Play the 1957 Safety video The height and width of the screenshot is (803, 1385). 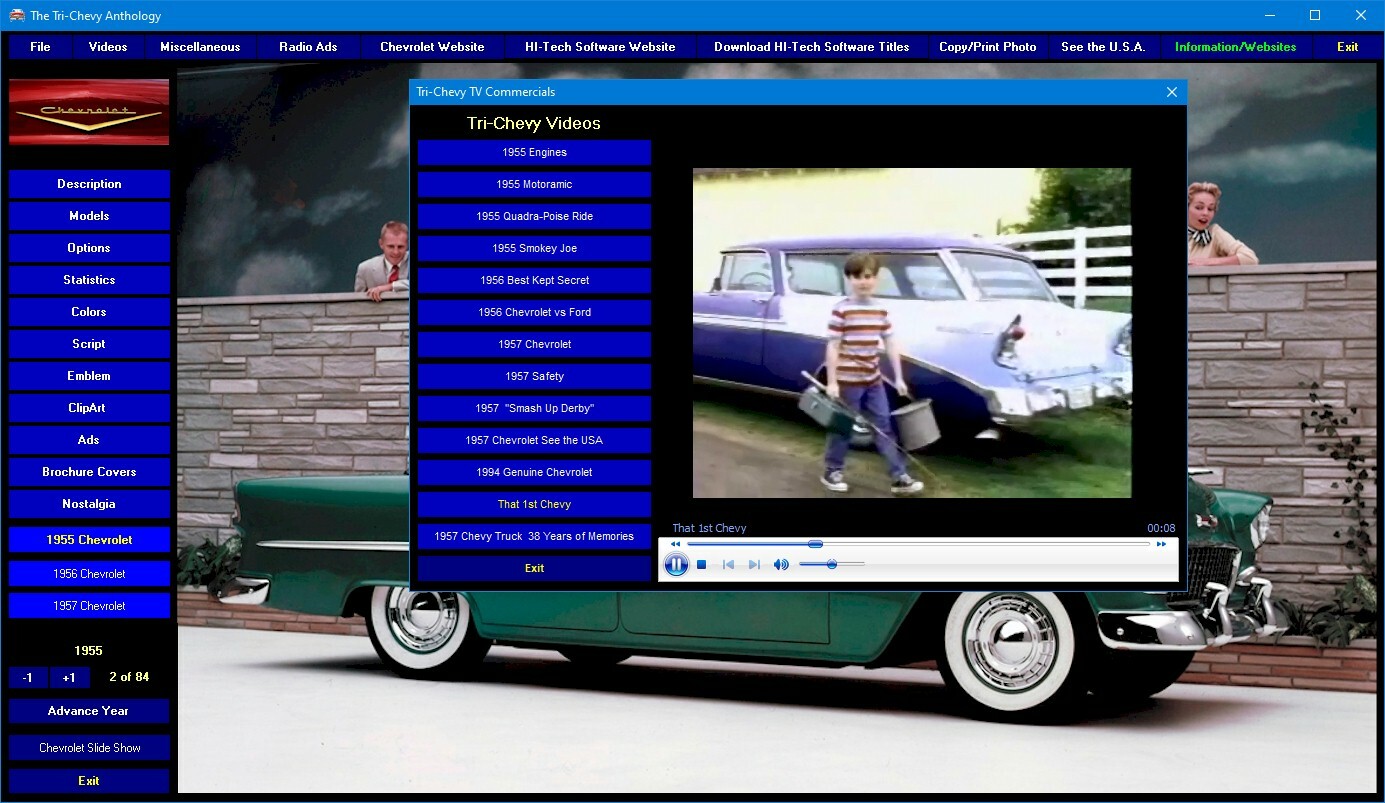click(x=534, y=376)
